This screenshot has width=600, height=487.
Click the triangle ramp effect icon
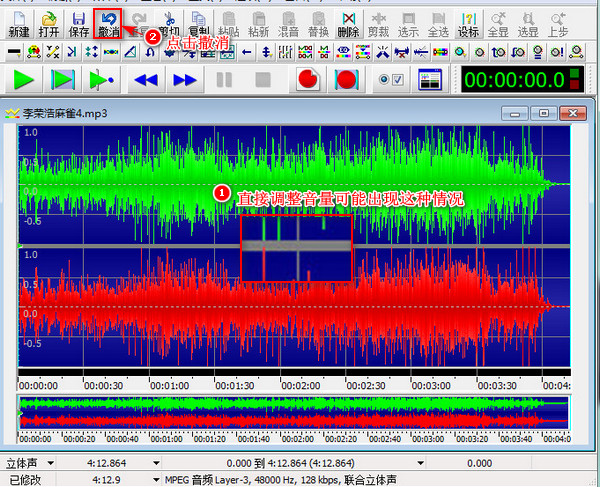(x=130, y=52)
